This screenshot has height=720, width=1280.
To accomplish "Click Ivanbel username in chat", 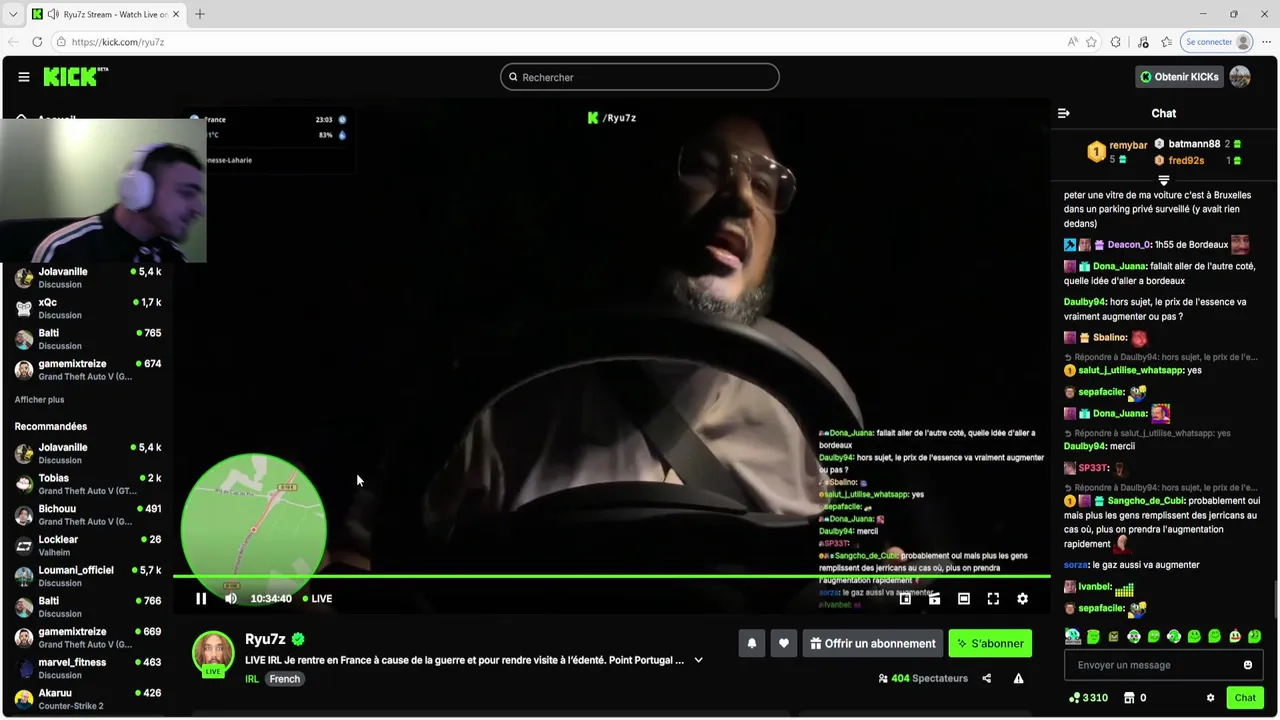I will [1094, 587].
